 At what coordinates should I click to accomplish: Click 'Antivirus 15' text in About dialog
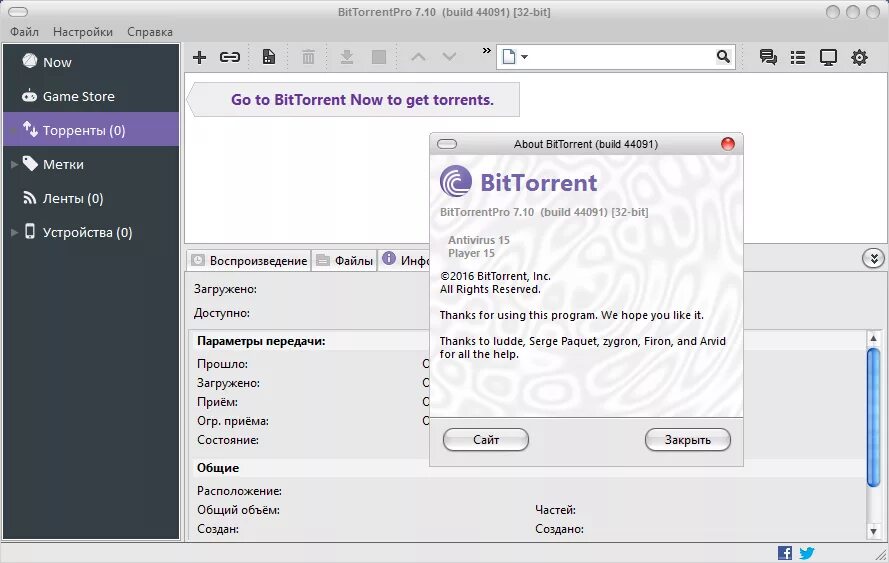479,240
